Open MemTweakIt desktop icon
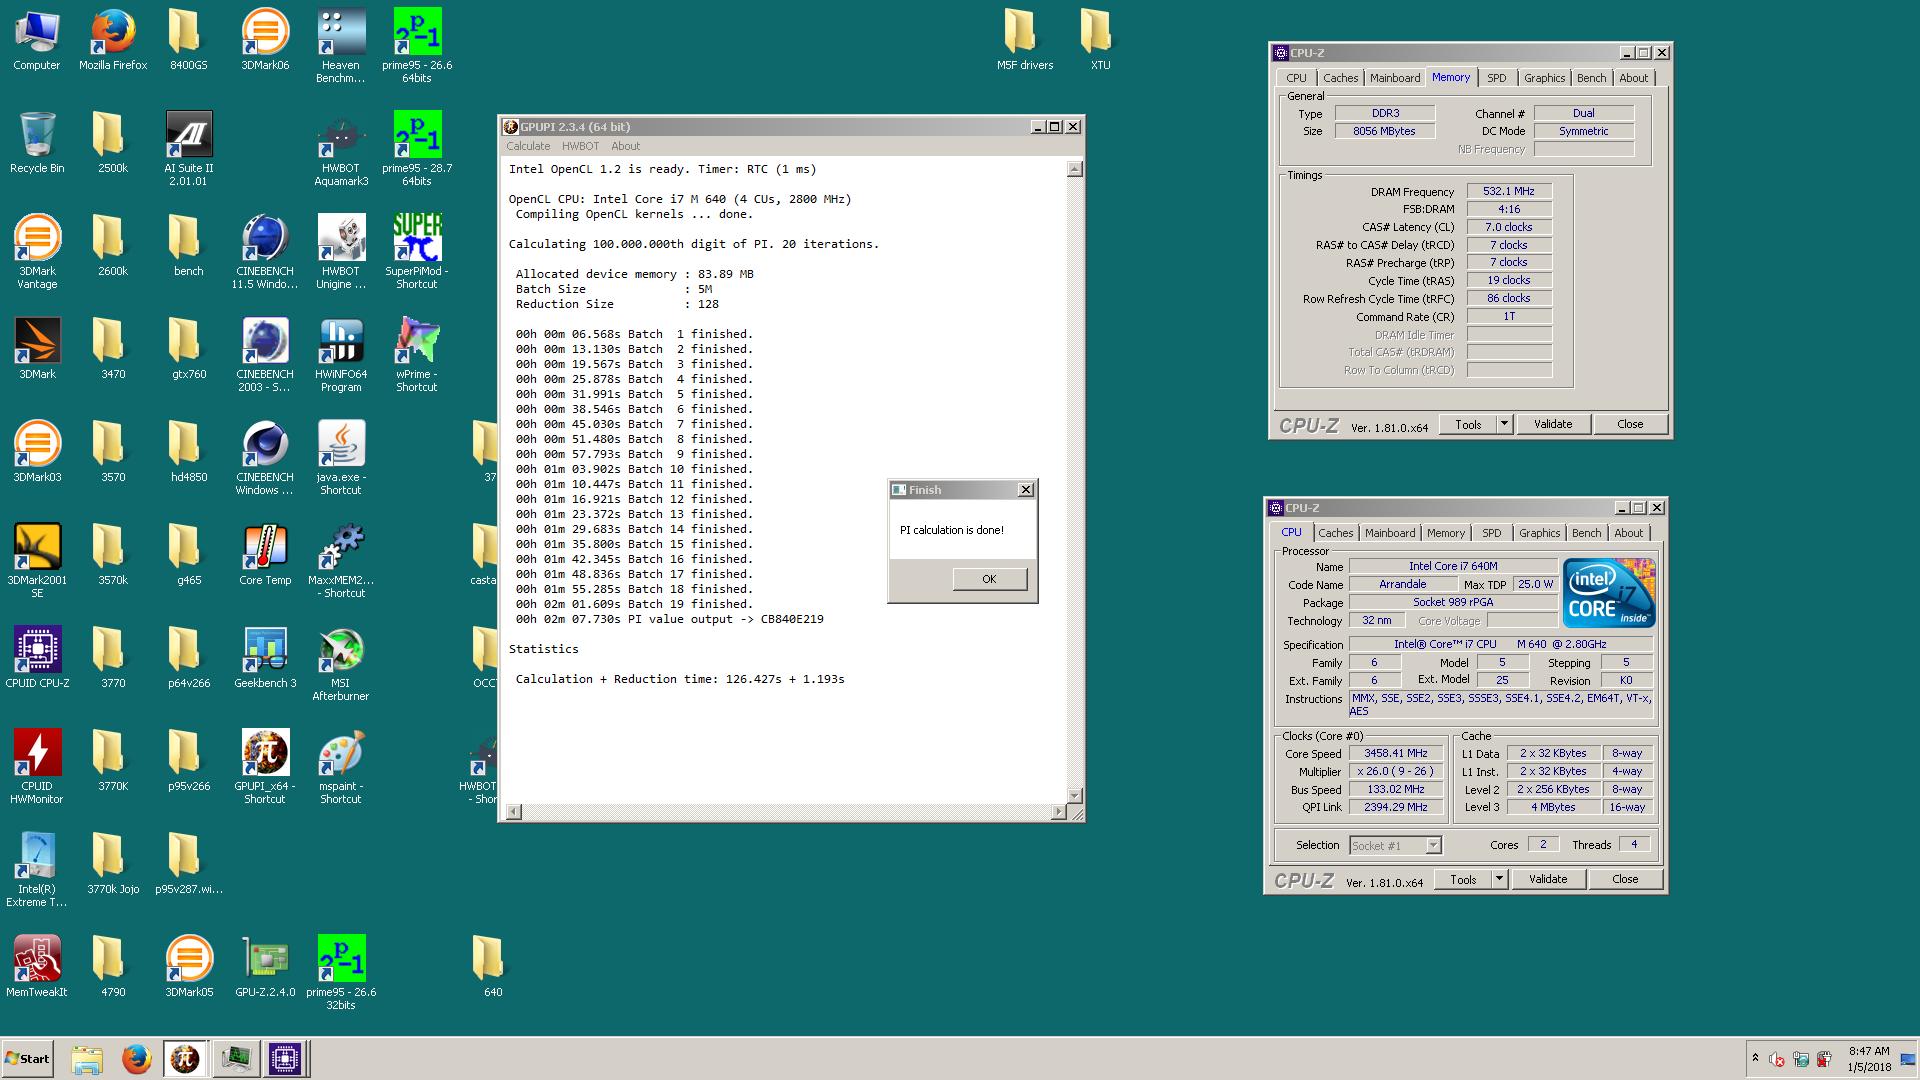 point(37,967)
